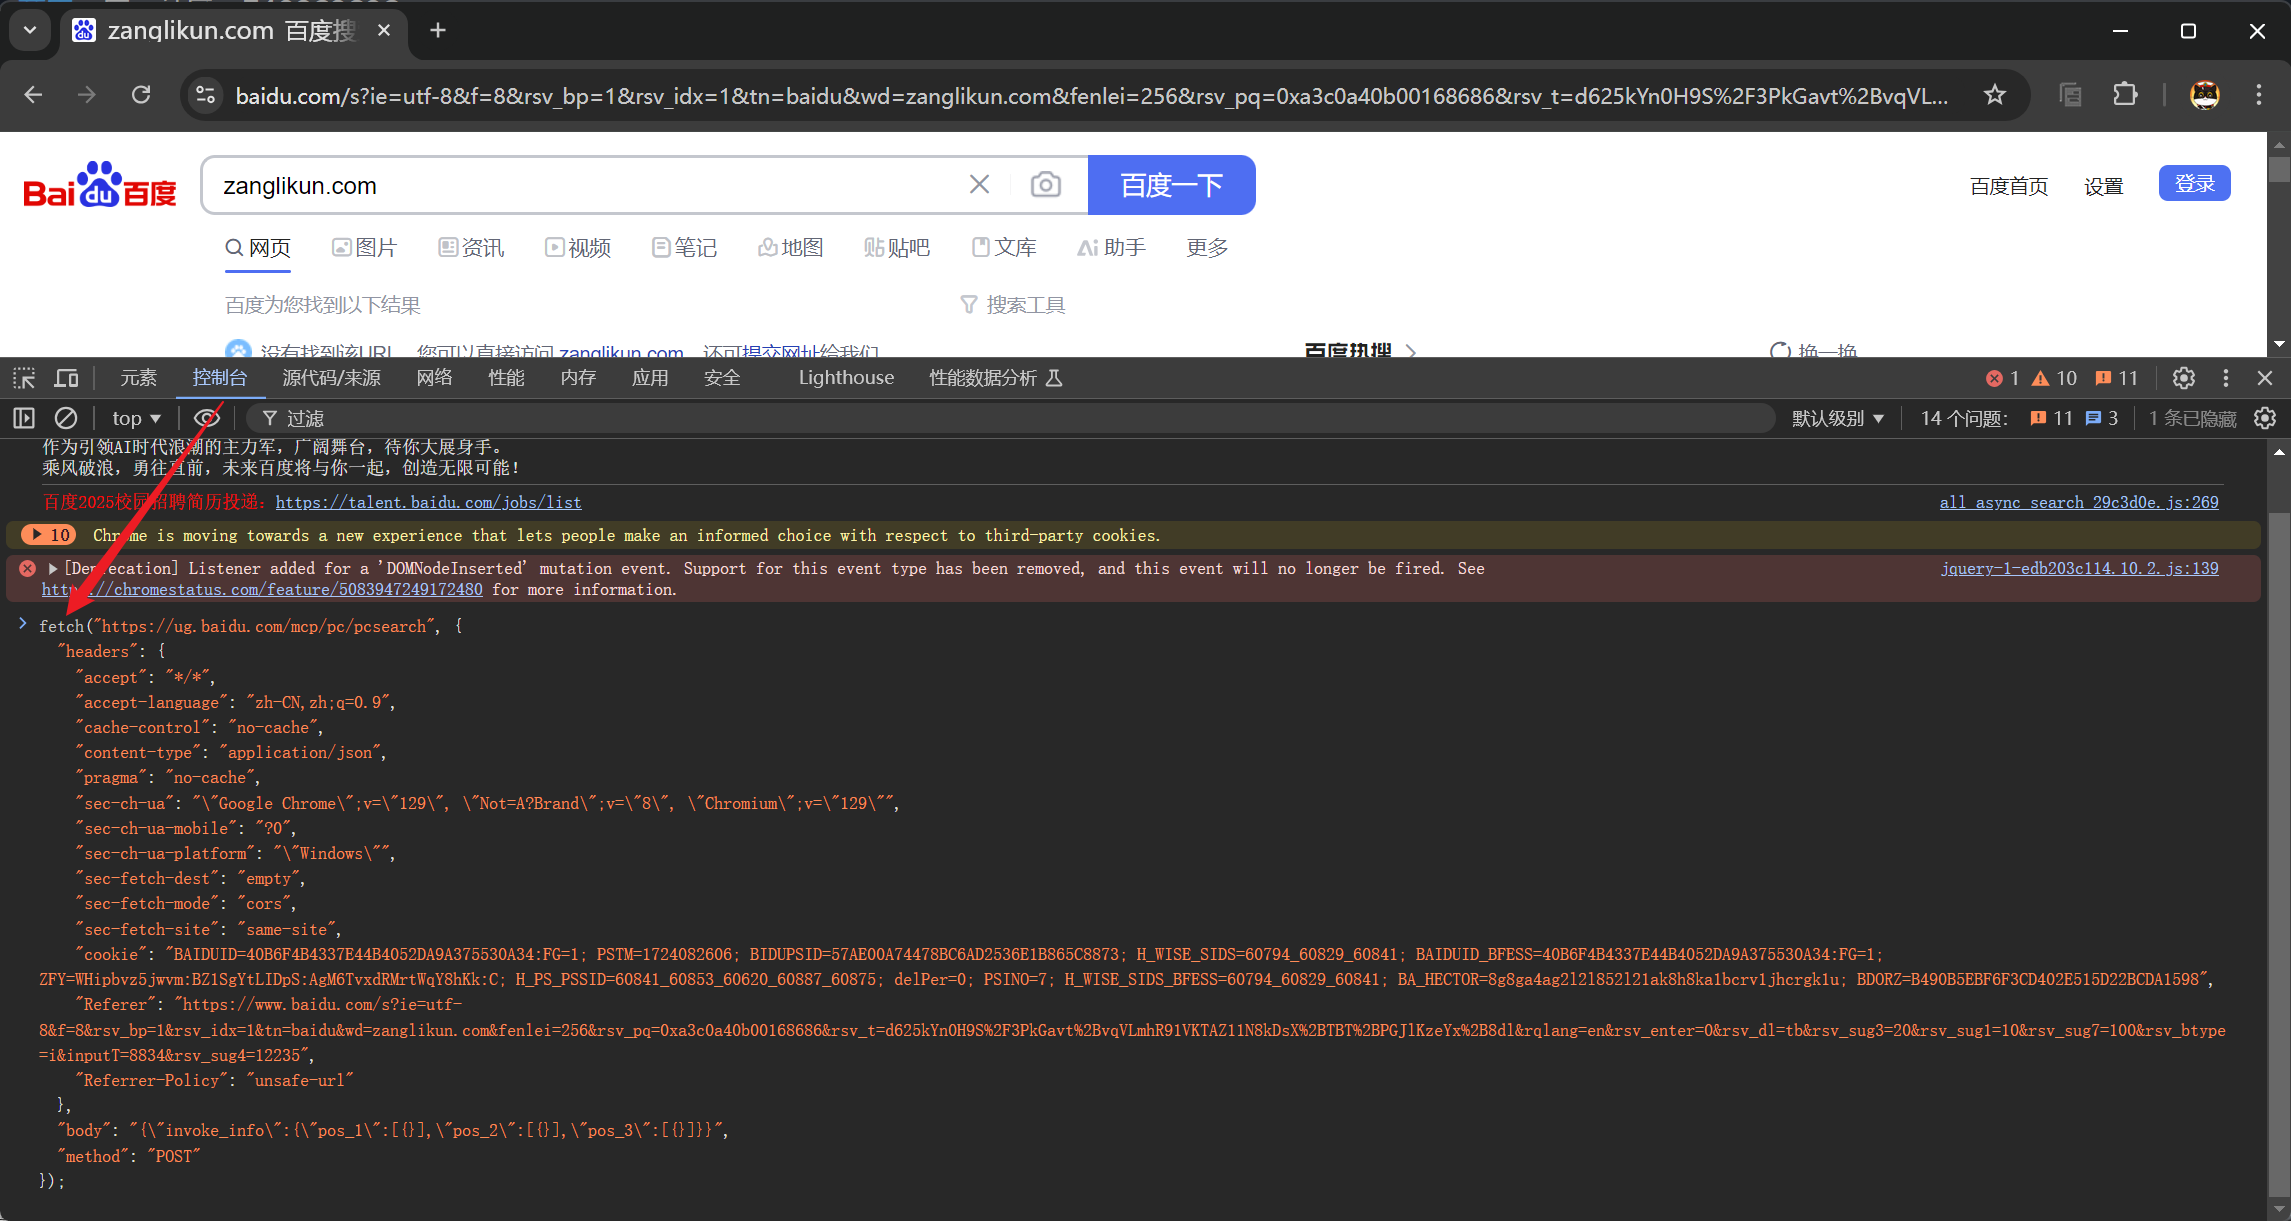Click the camera icon for image search
The image size is (2291, 1221).
1046,184
